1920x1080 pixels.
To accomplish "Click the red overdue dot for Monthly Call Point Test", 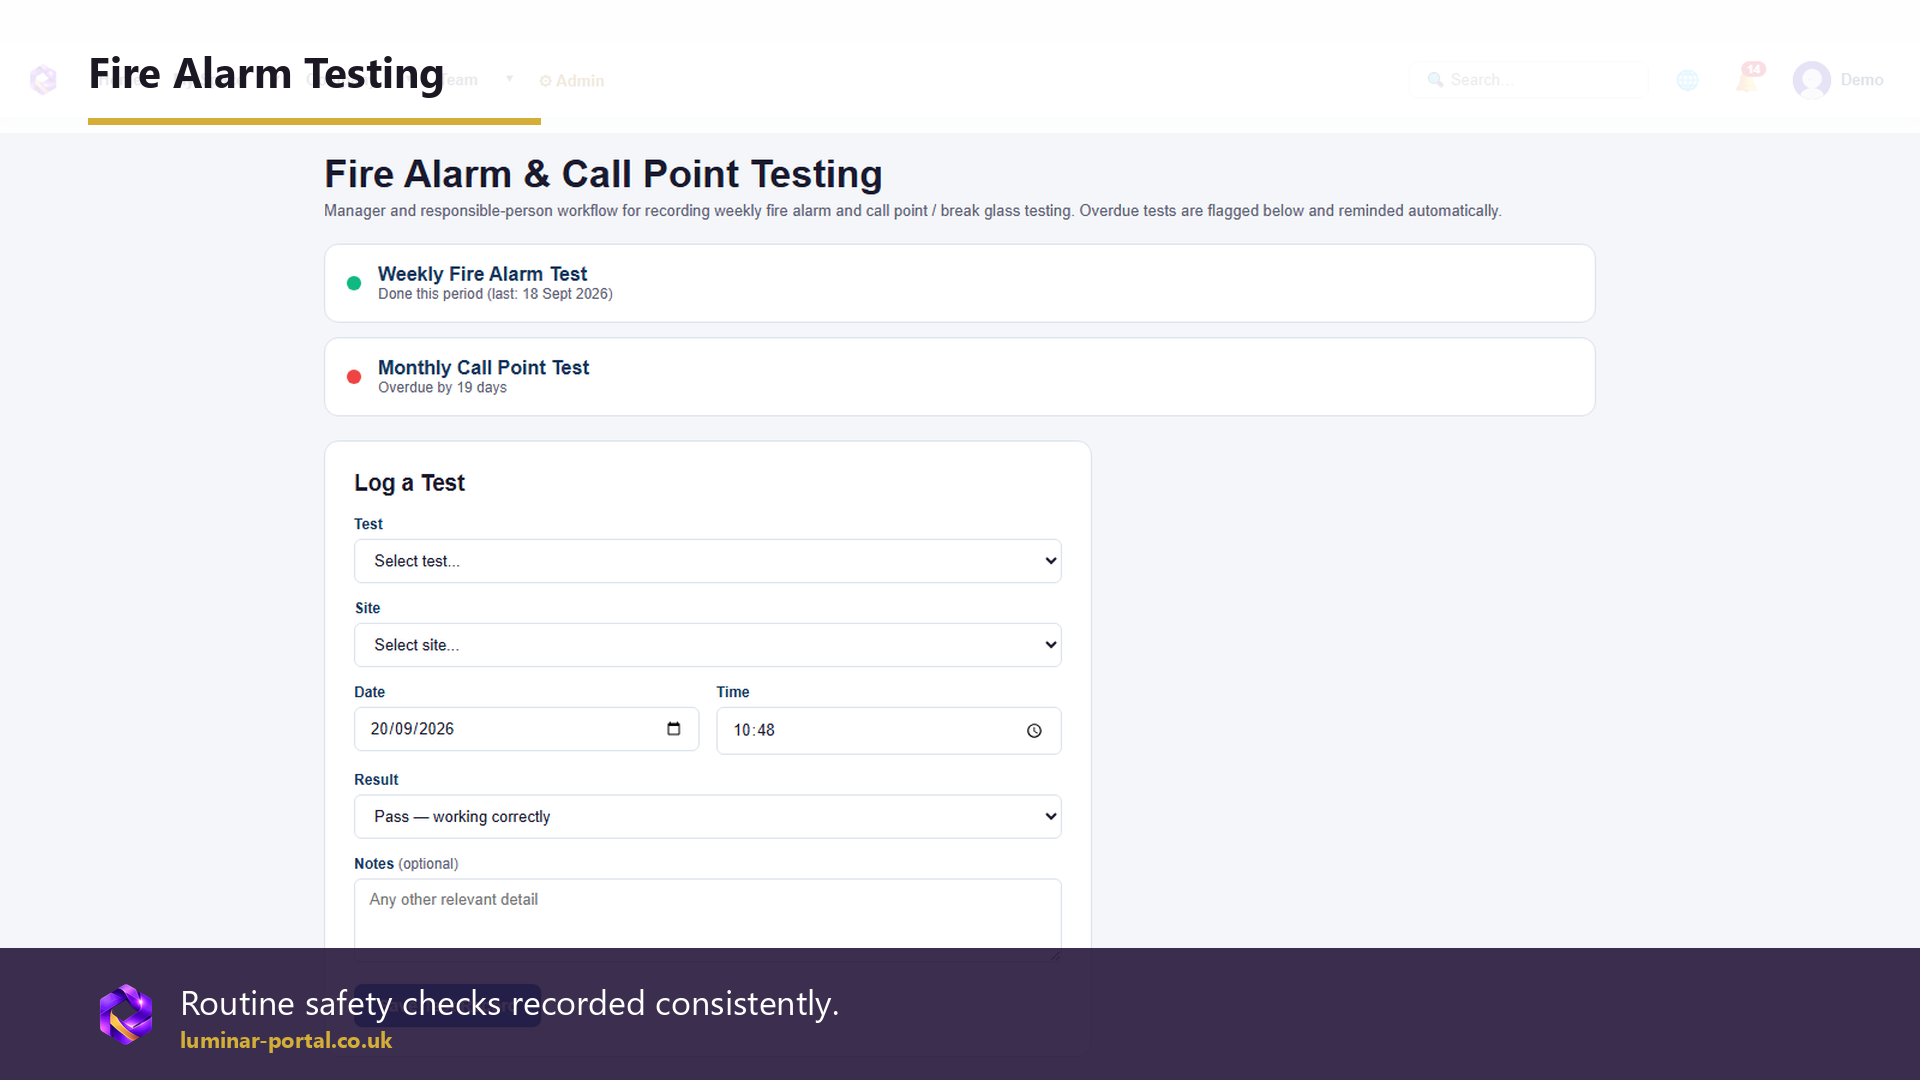I will [354, 377].
